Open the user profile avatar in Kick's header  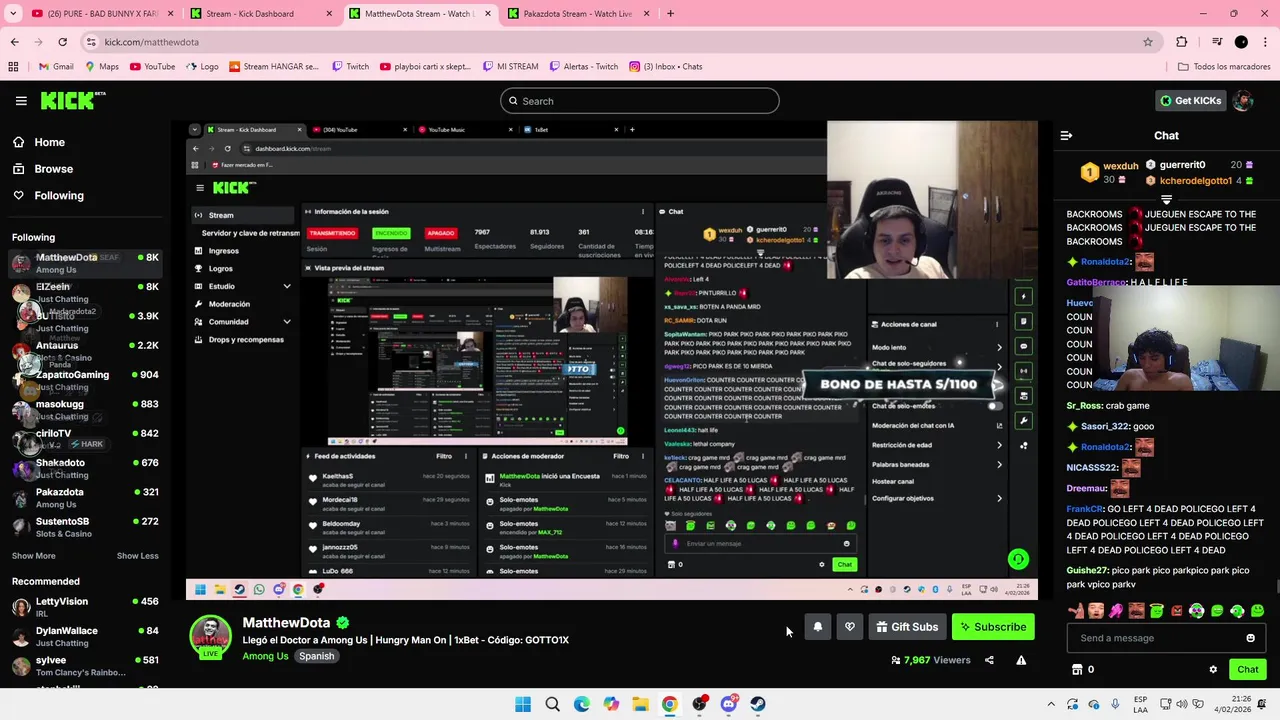pyautogui.click(x=1243, y=100)
